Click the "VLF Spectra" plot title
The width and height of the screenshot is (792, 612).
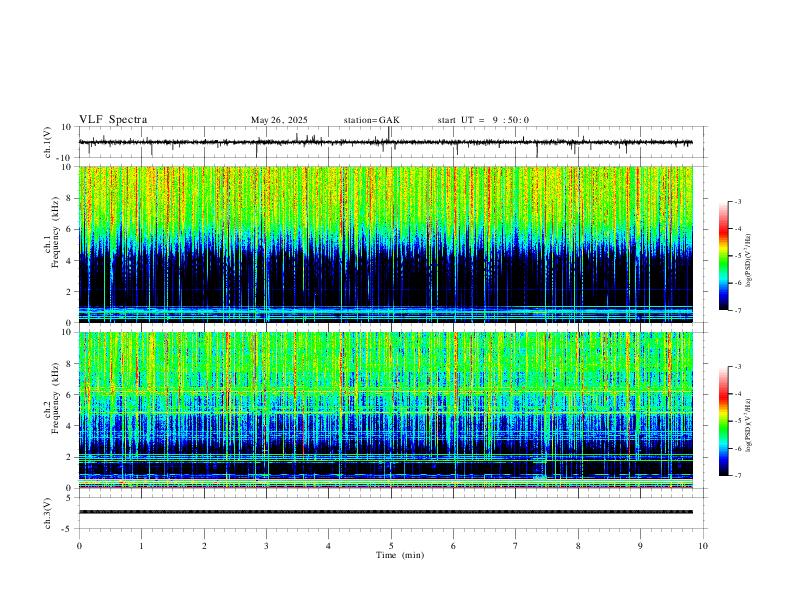[x=113, y=120]
